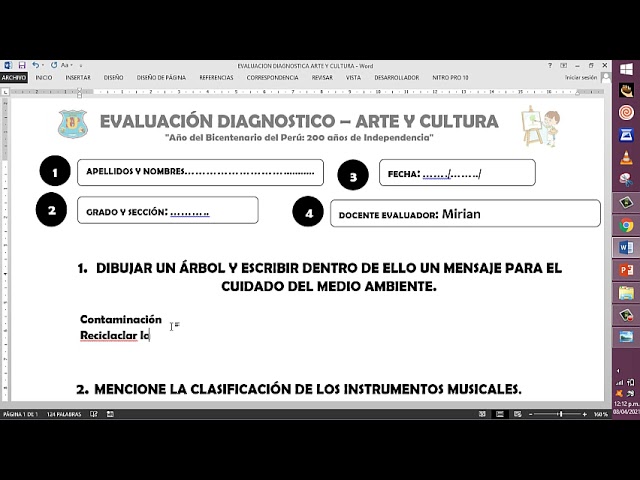
Task: Click the word Contaminación in the document
Action: [x=121, y=319]
